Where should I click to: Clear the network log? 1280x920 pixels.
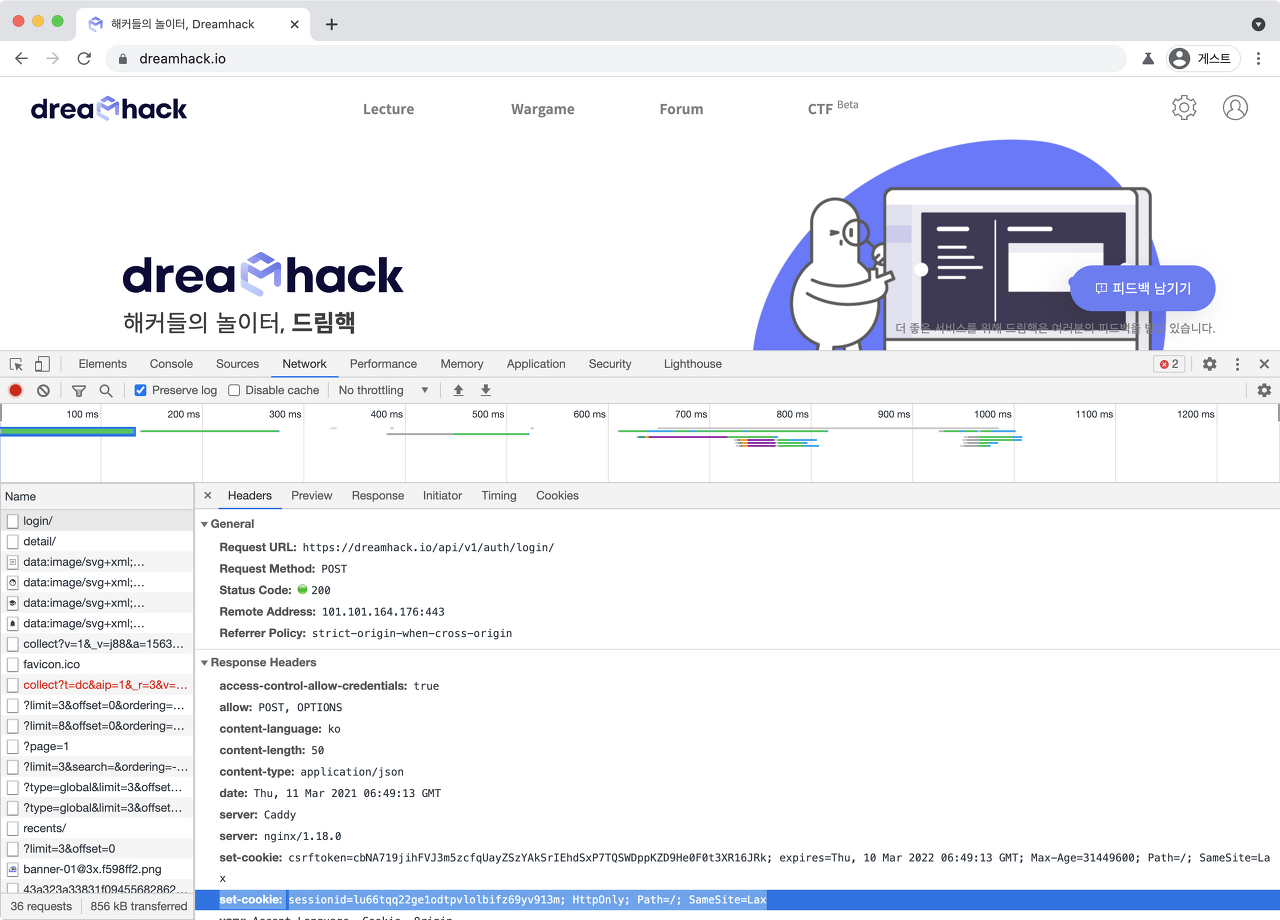[x=43, y=390]
